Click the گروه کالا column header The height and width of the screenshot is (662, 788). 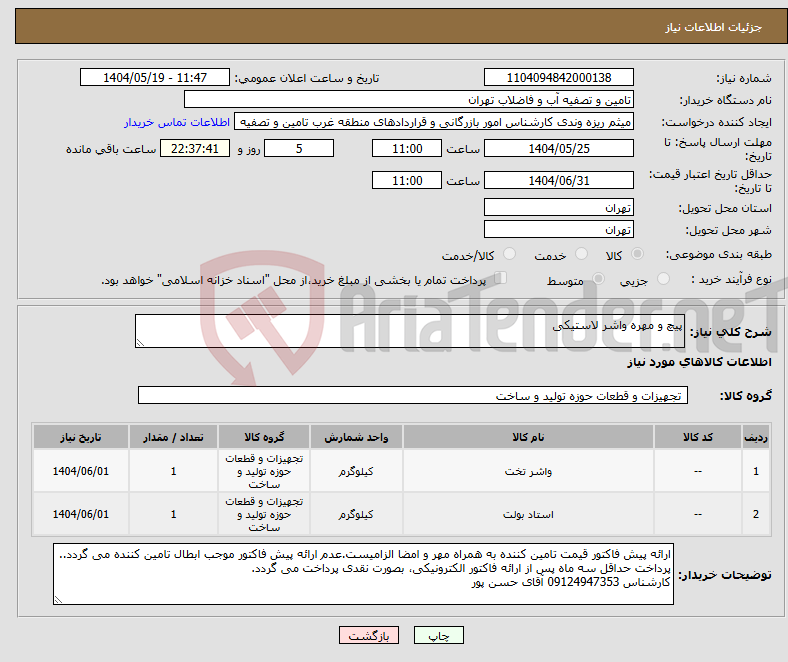point(264,437)
